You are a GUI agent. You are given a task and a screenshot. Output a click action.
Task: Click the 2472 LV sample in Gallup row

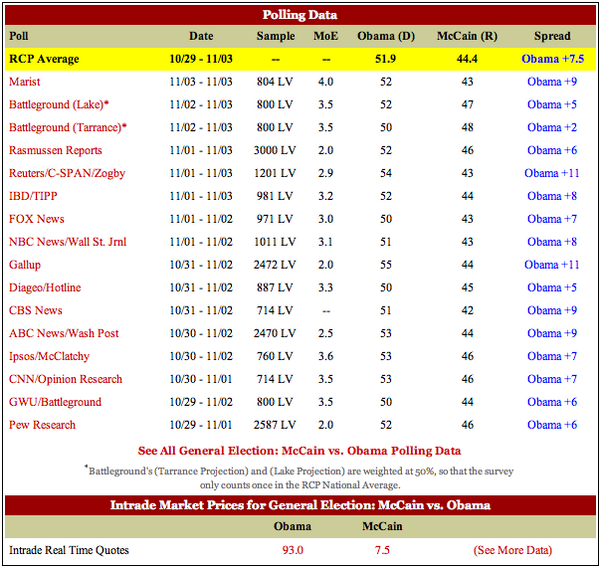[275, 265]
